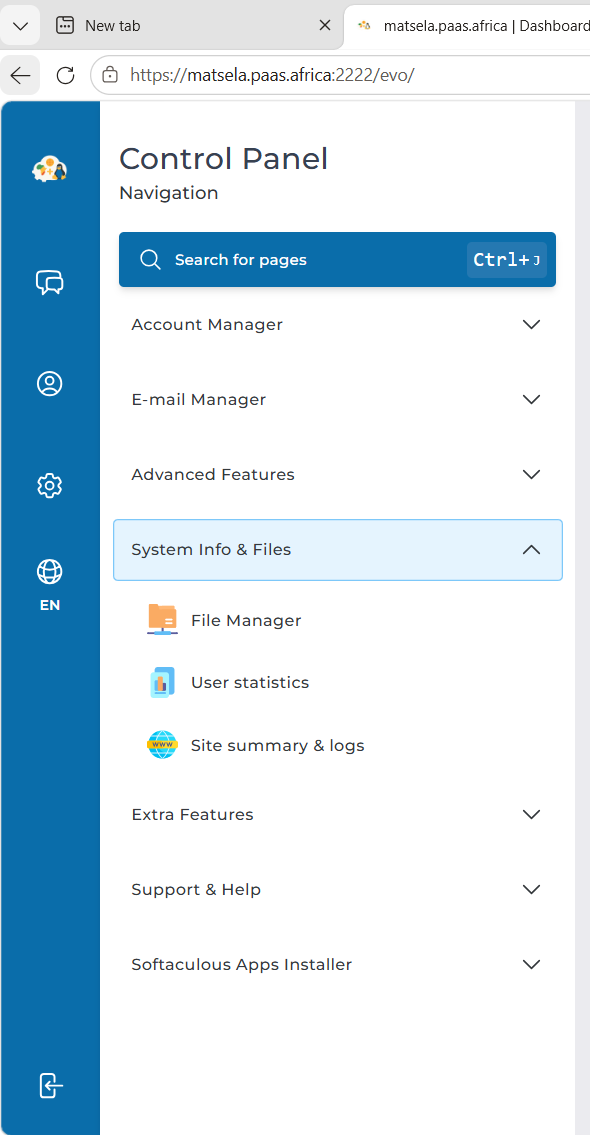This screenshot has height=1135, width=590.
Task: Change language via globe icon
Action: (x=49, y=572)
